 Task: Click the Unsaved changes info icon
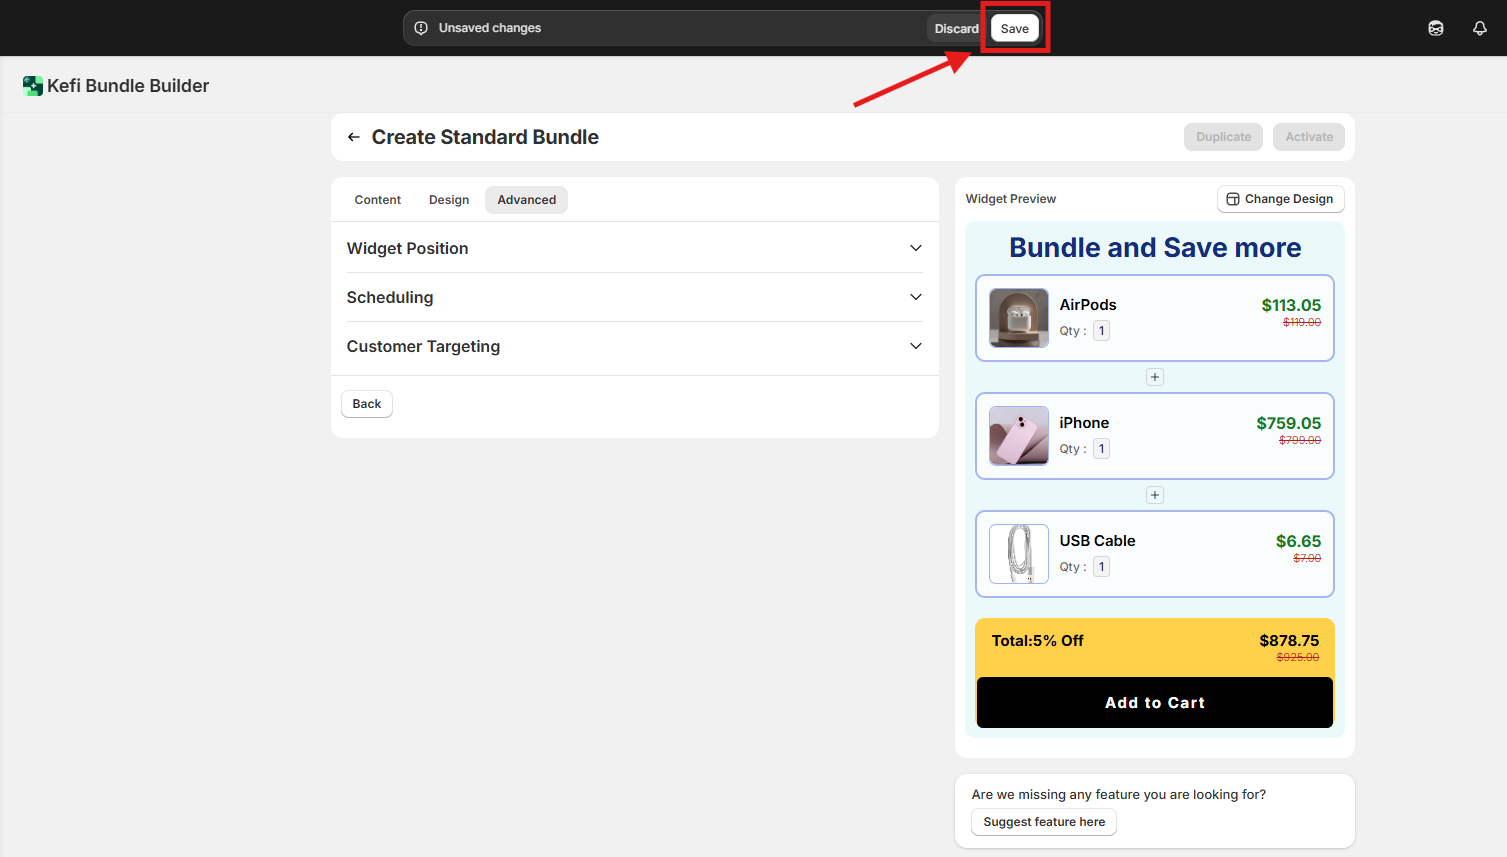[x=421, y=28]
